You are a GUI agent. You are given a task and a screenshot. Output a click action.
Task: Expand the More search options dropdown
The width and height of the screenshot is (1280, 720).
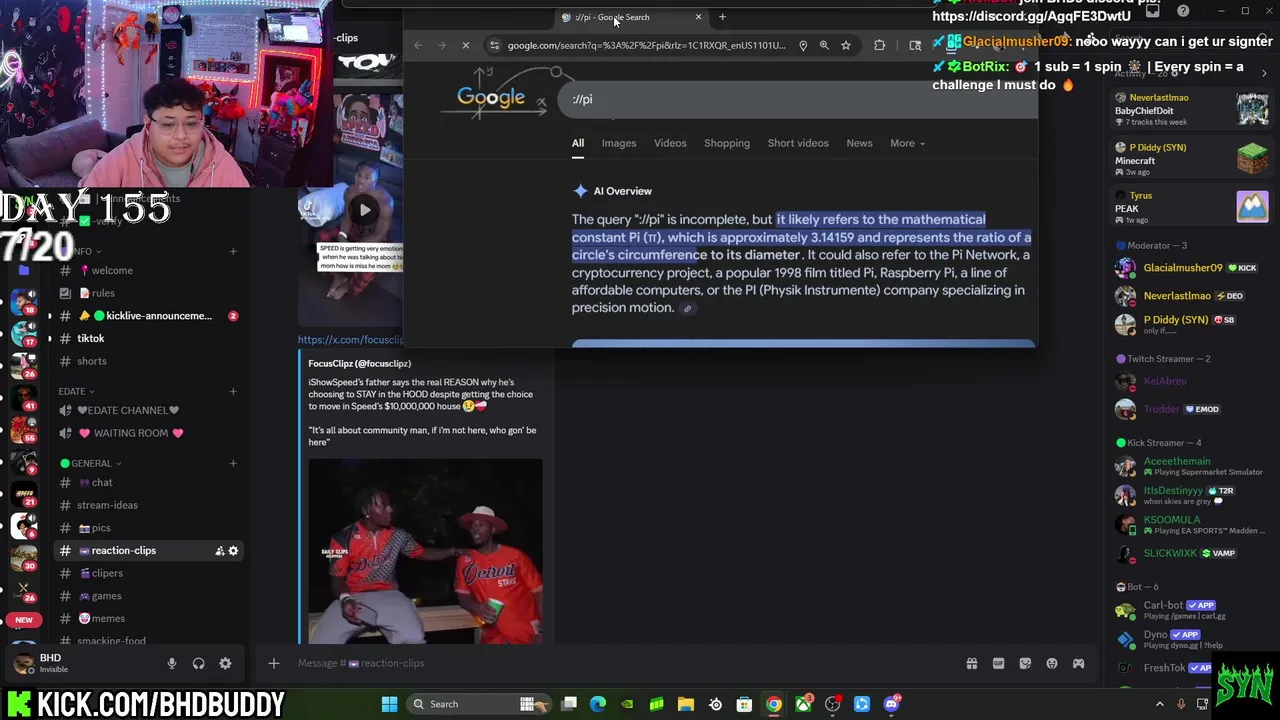coord(908,143)
